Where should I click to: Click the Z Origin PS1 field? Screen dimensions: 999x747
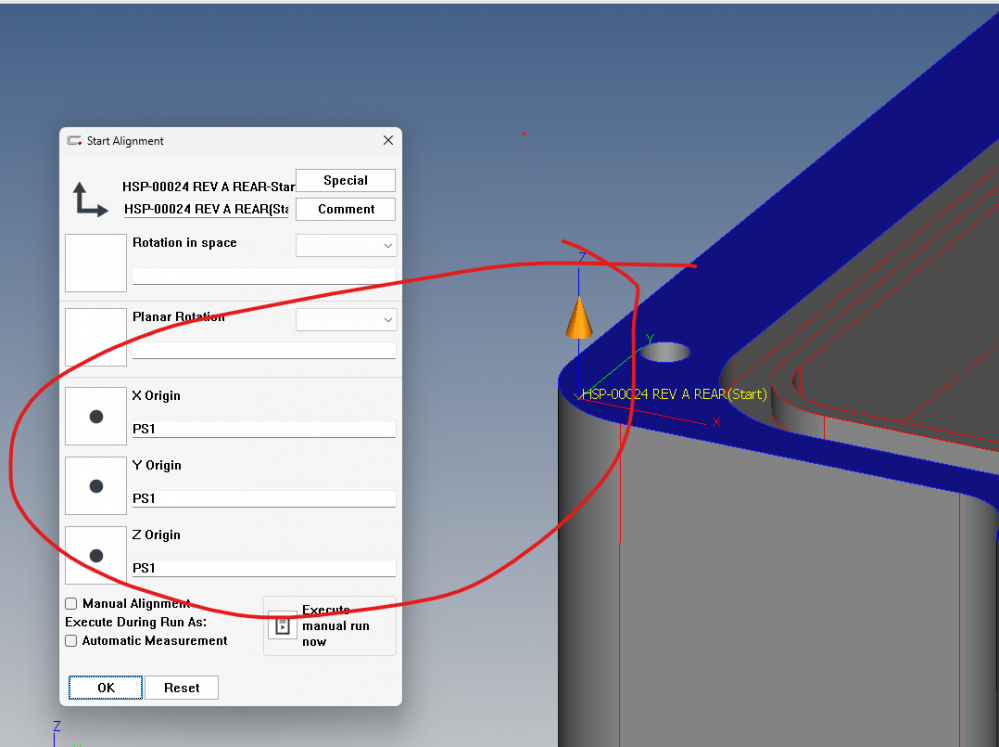pos(263,568)
